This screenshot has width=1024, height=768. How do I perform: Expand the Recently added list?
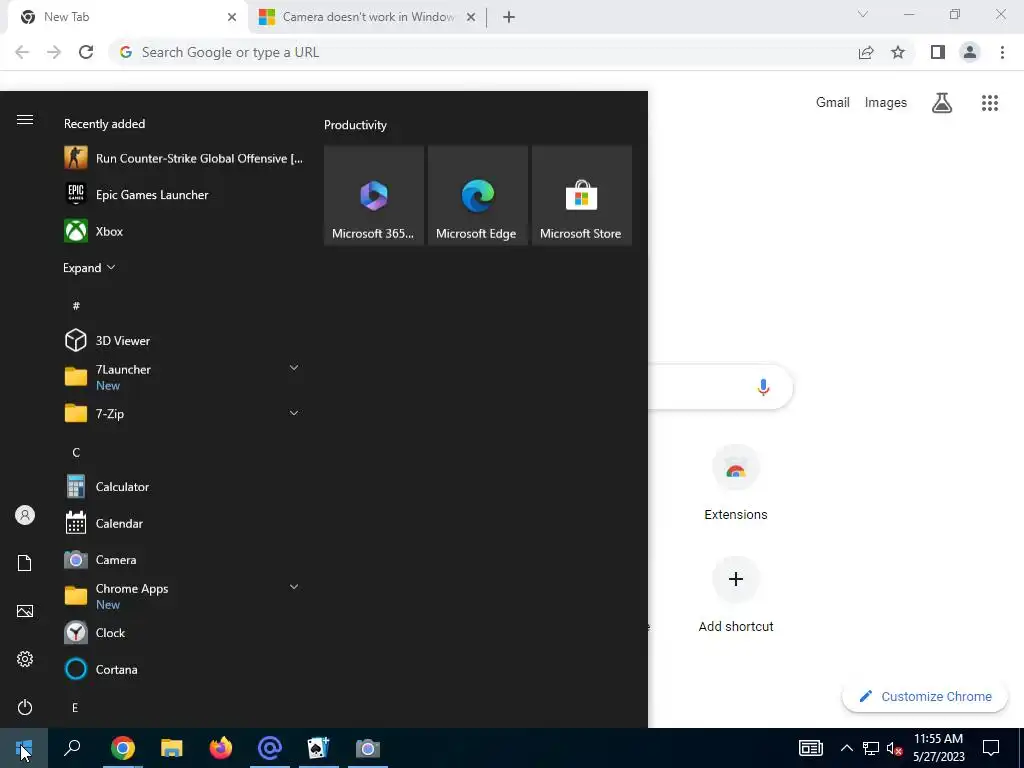[89, 268]
